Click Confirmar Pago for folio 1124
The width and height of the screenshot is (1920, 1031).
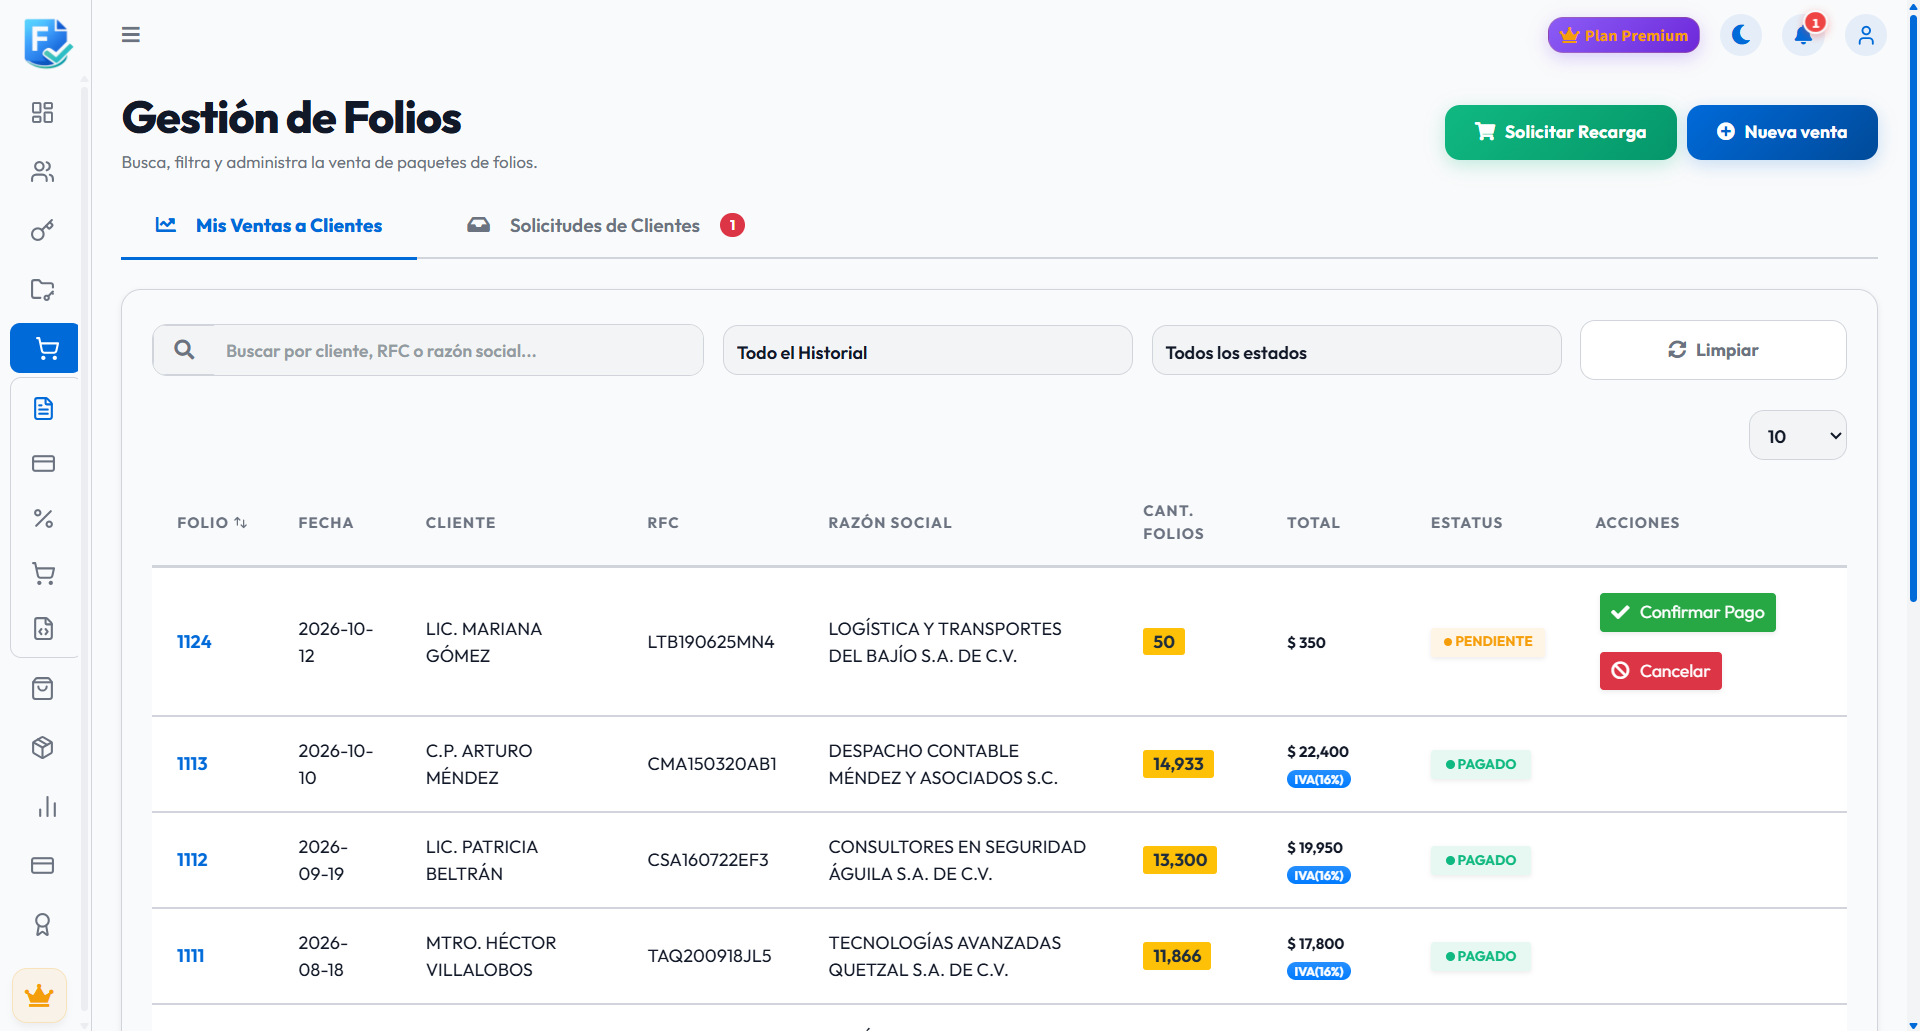pyautogui.click(x=1687, y=612)
